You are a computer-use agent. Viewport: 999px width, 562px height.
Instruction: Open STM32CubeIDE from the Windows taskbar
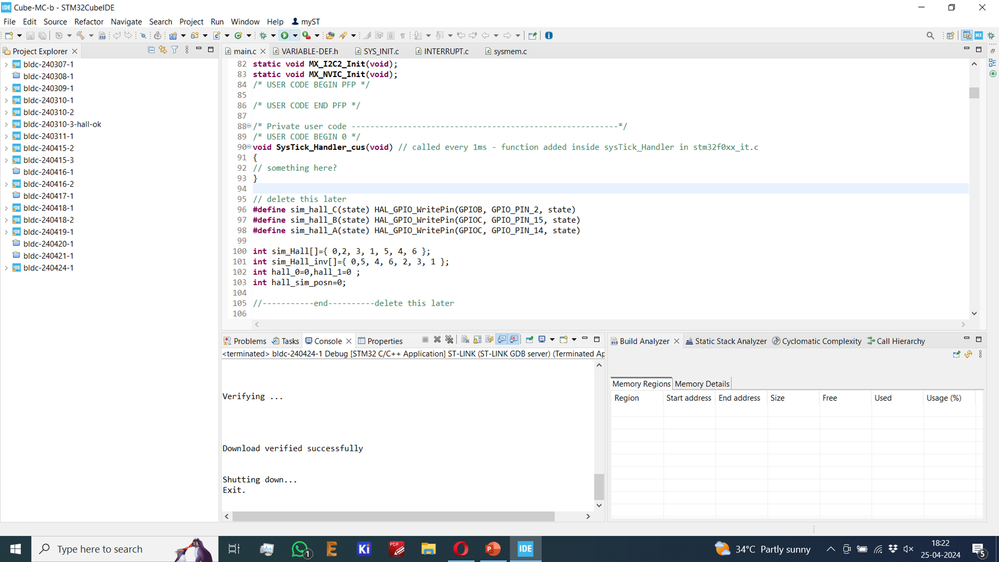pyautogui.click(x=525, y=549)
